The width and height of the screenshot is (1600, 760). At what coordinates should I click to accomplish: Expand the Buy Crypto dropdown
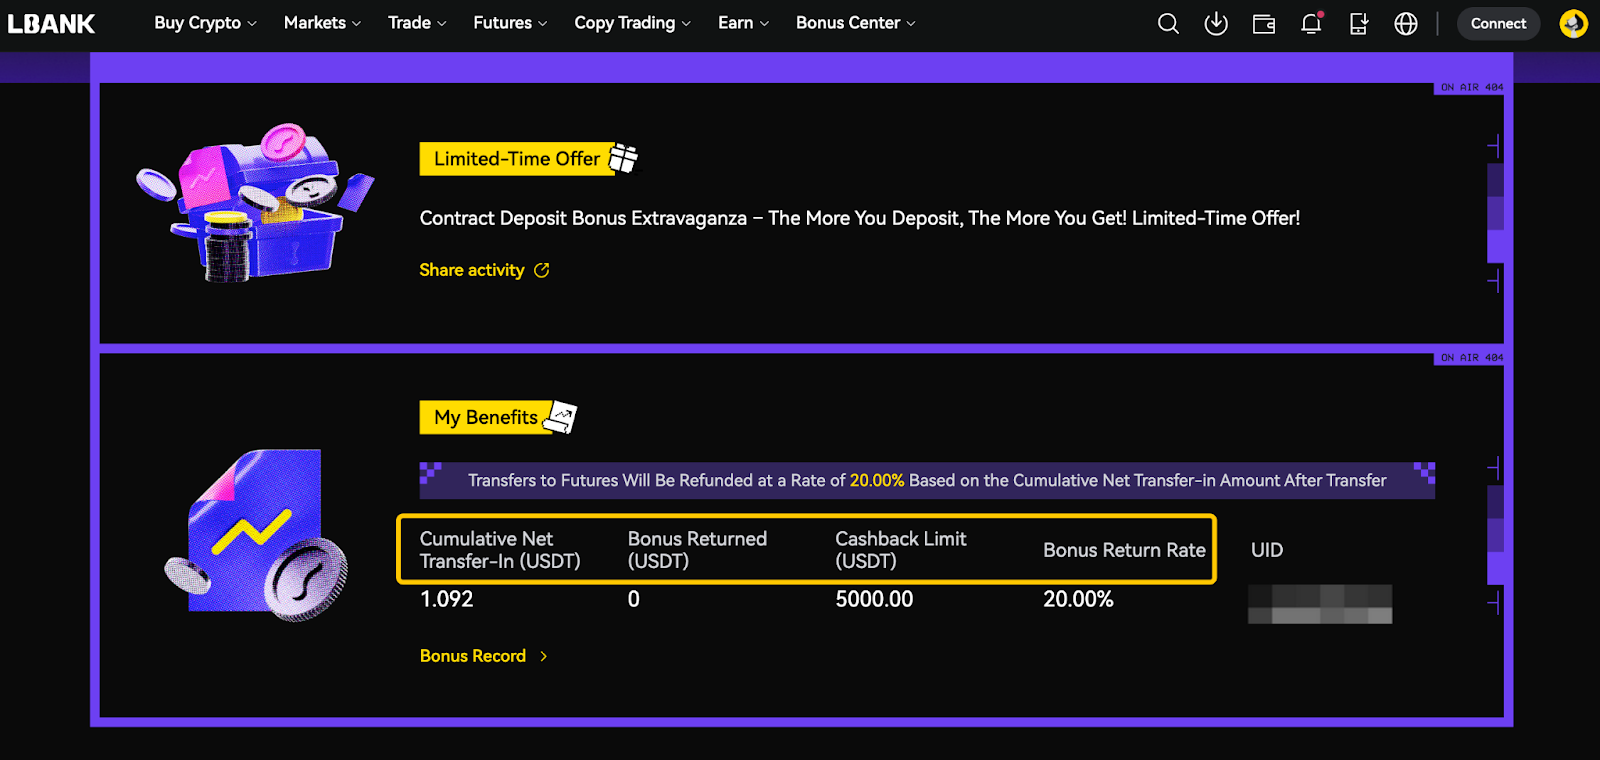[205, 23]
